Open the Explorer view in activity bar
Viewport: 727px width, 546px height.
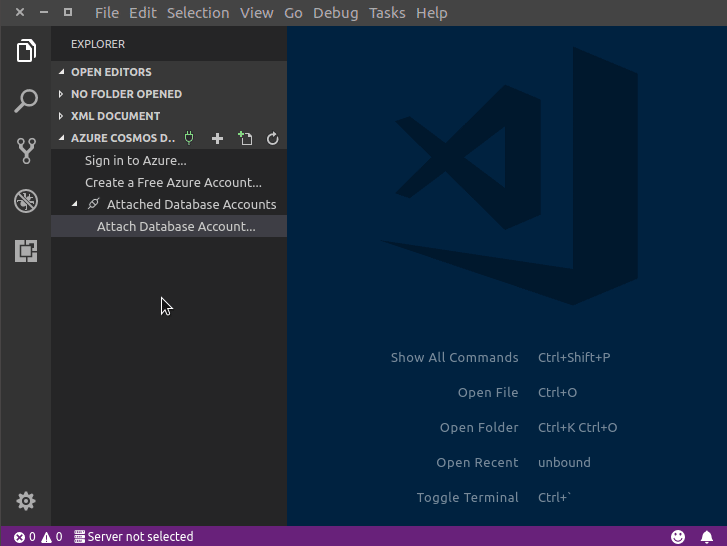[x=26, y=51]
